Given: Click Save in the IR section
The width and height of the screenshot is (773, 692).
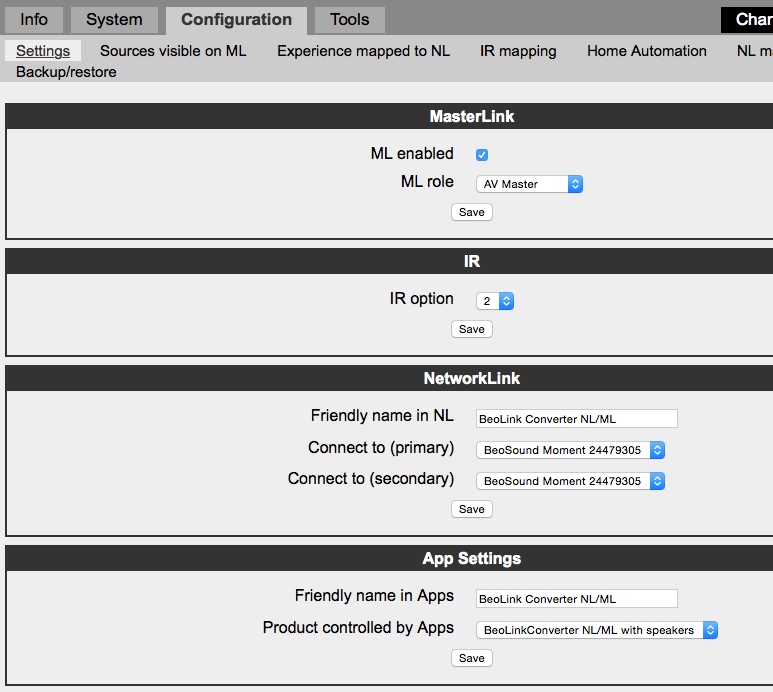Looking at the screenshot, I should 471,329.
